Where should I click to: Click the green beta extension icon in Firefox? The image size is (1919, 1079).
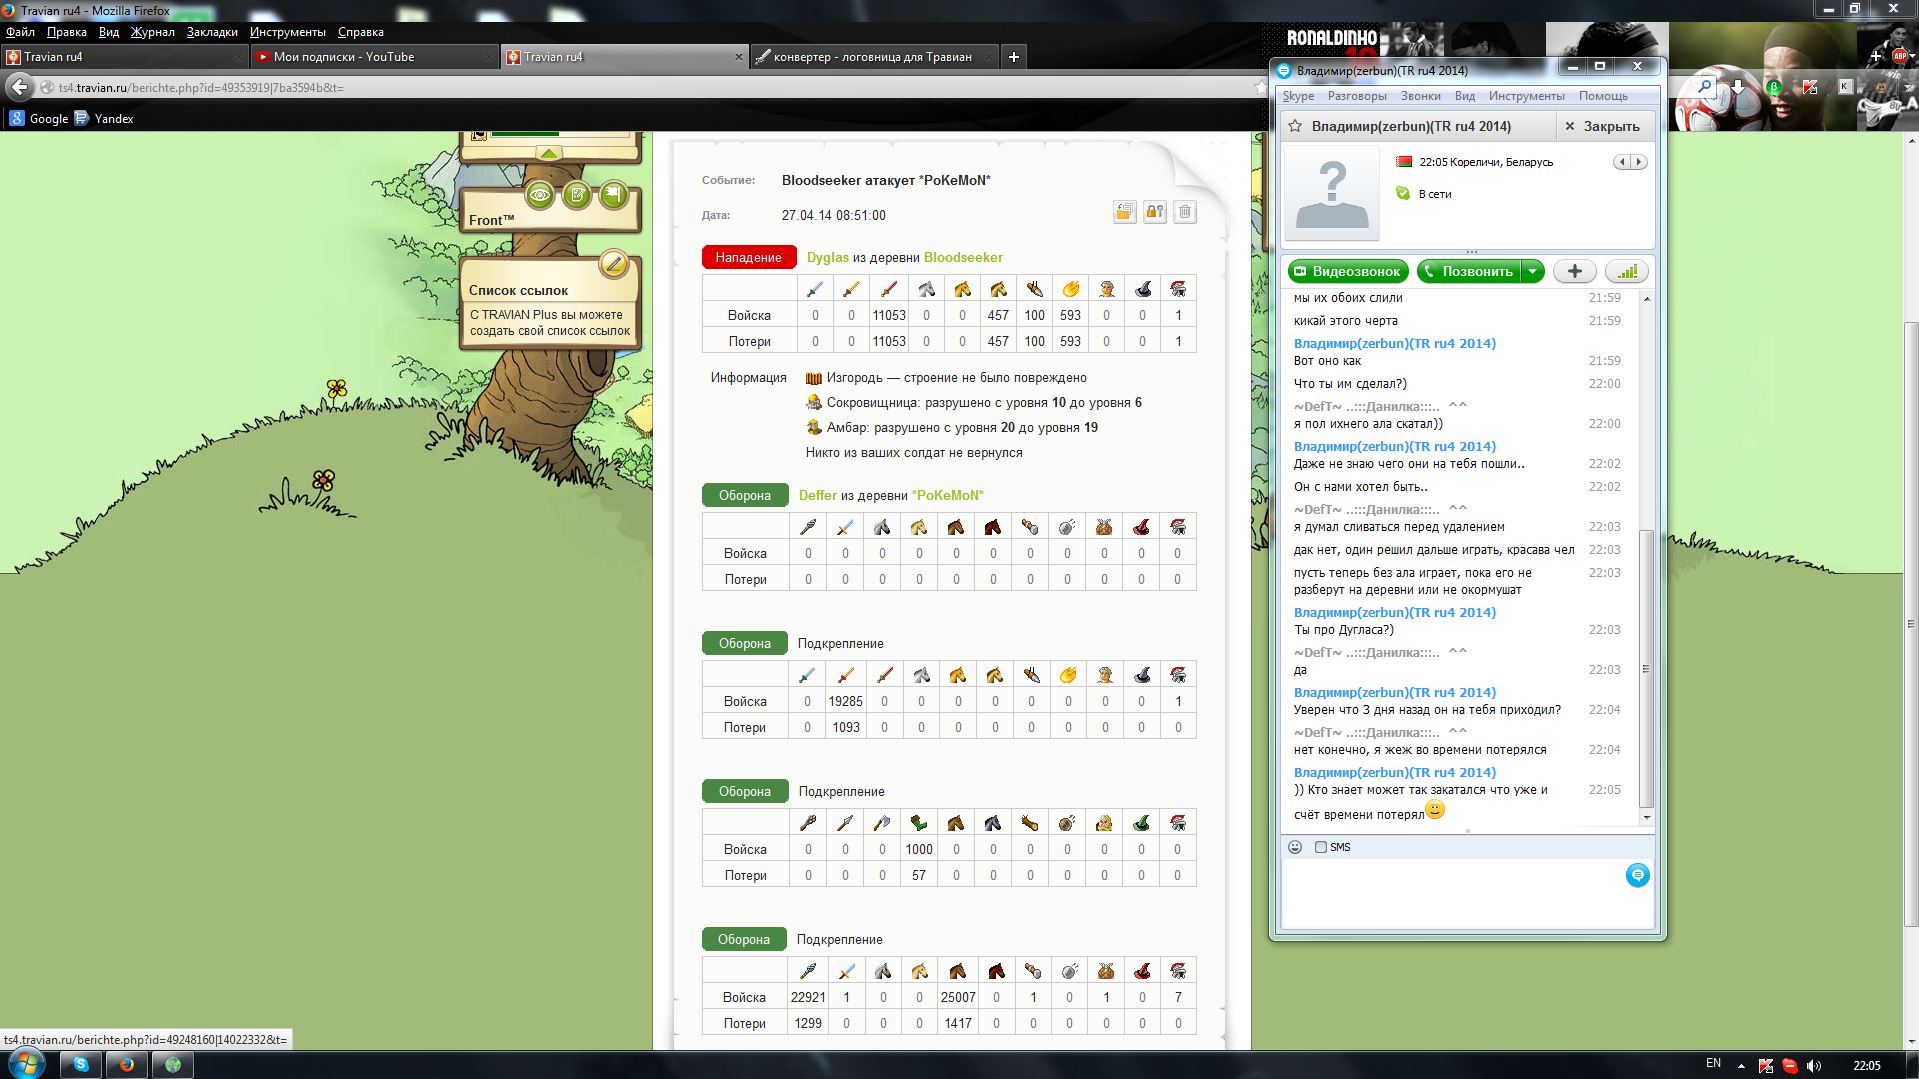[1774, 88]
